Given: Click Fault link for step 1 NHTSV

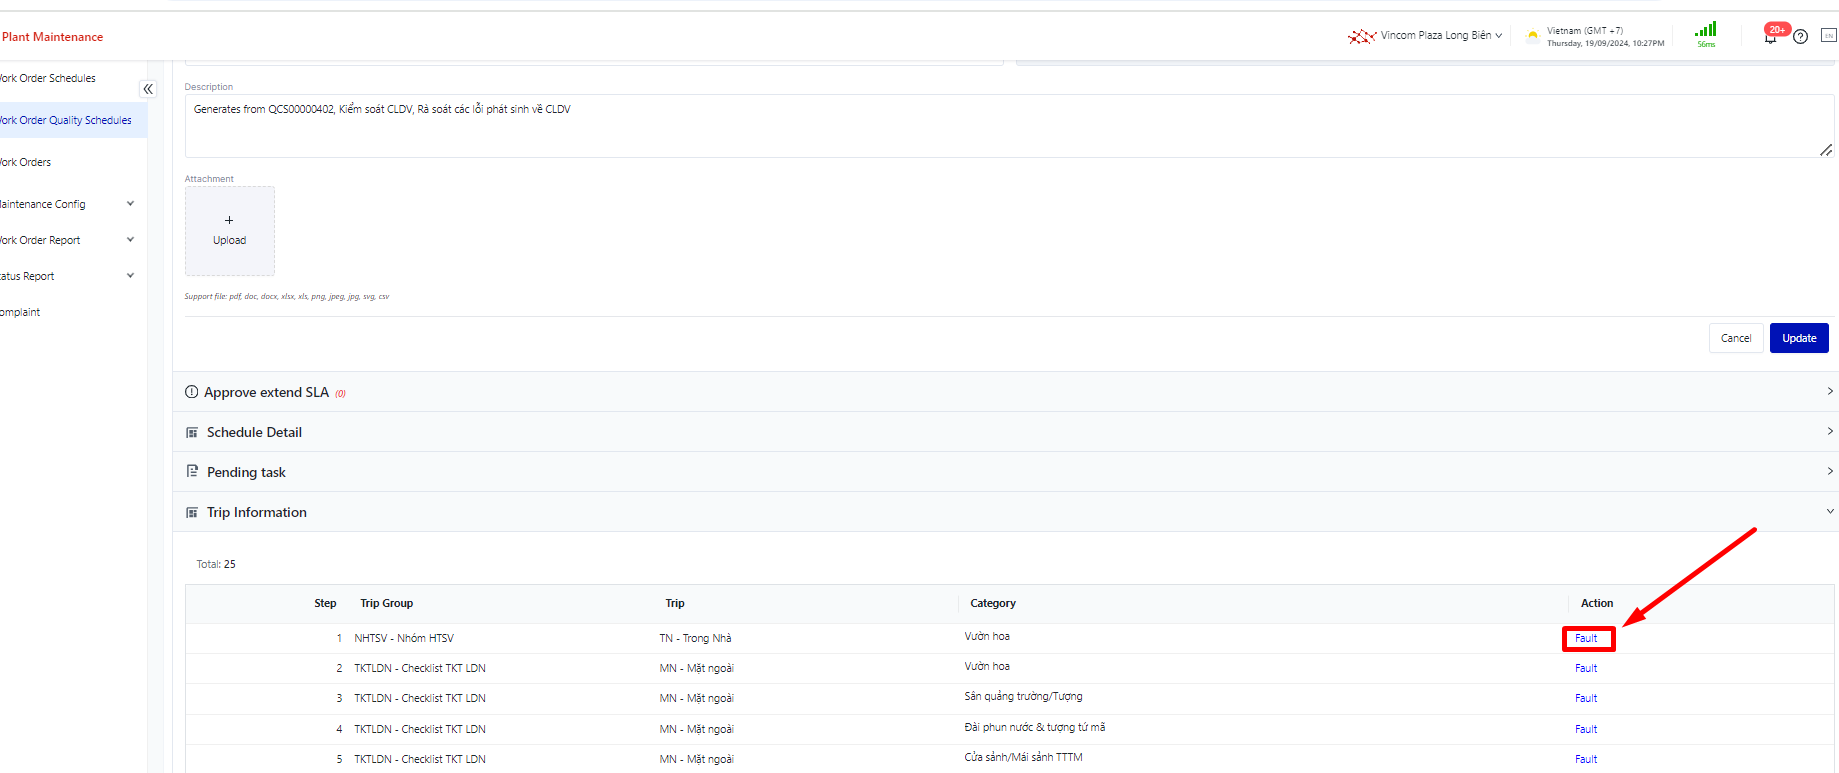Looking at the screenshot, I should pyautogui.click(x=1586, y=638).
